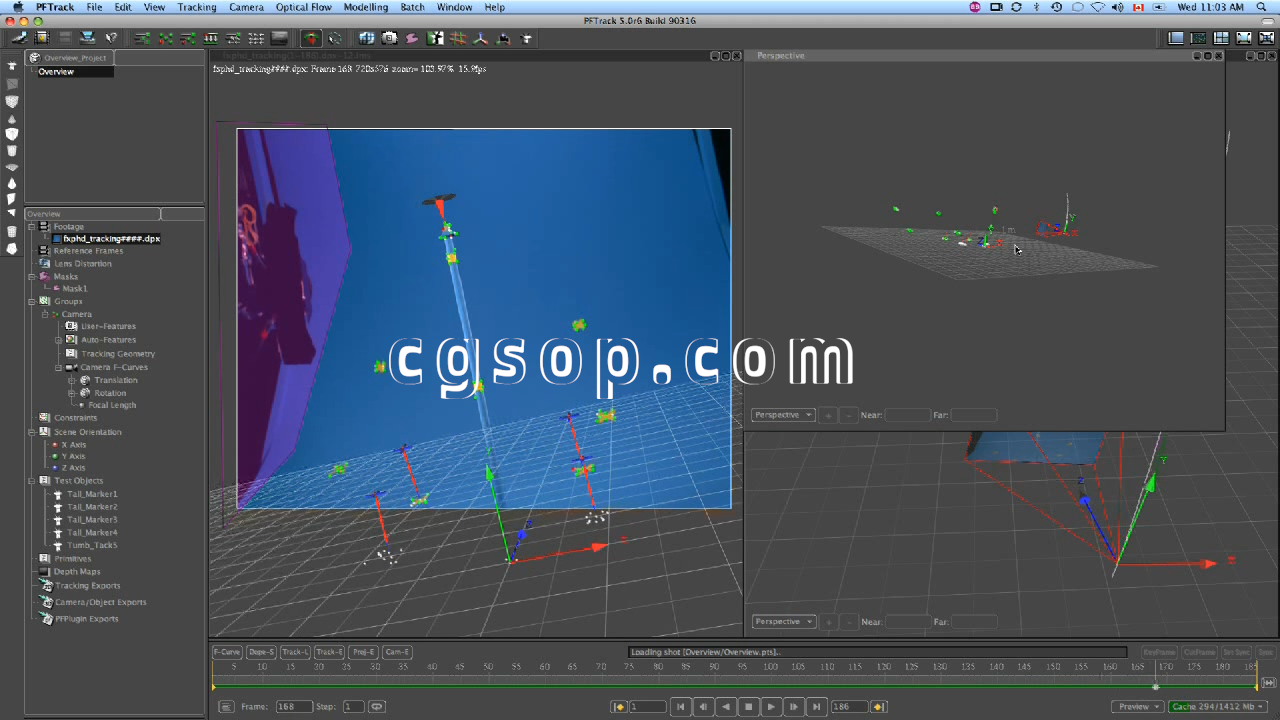Viewport: 1280px width, 720px height.
Task: Select the fxphd_tracking####.dpx footage item
Action: [x=111, y=239]
